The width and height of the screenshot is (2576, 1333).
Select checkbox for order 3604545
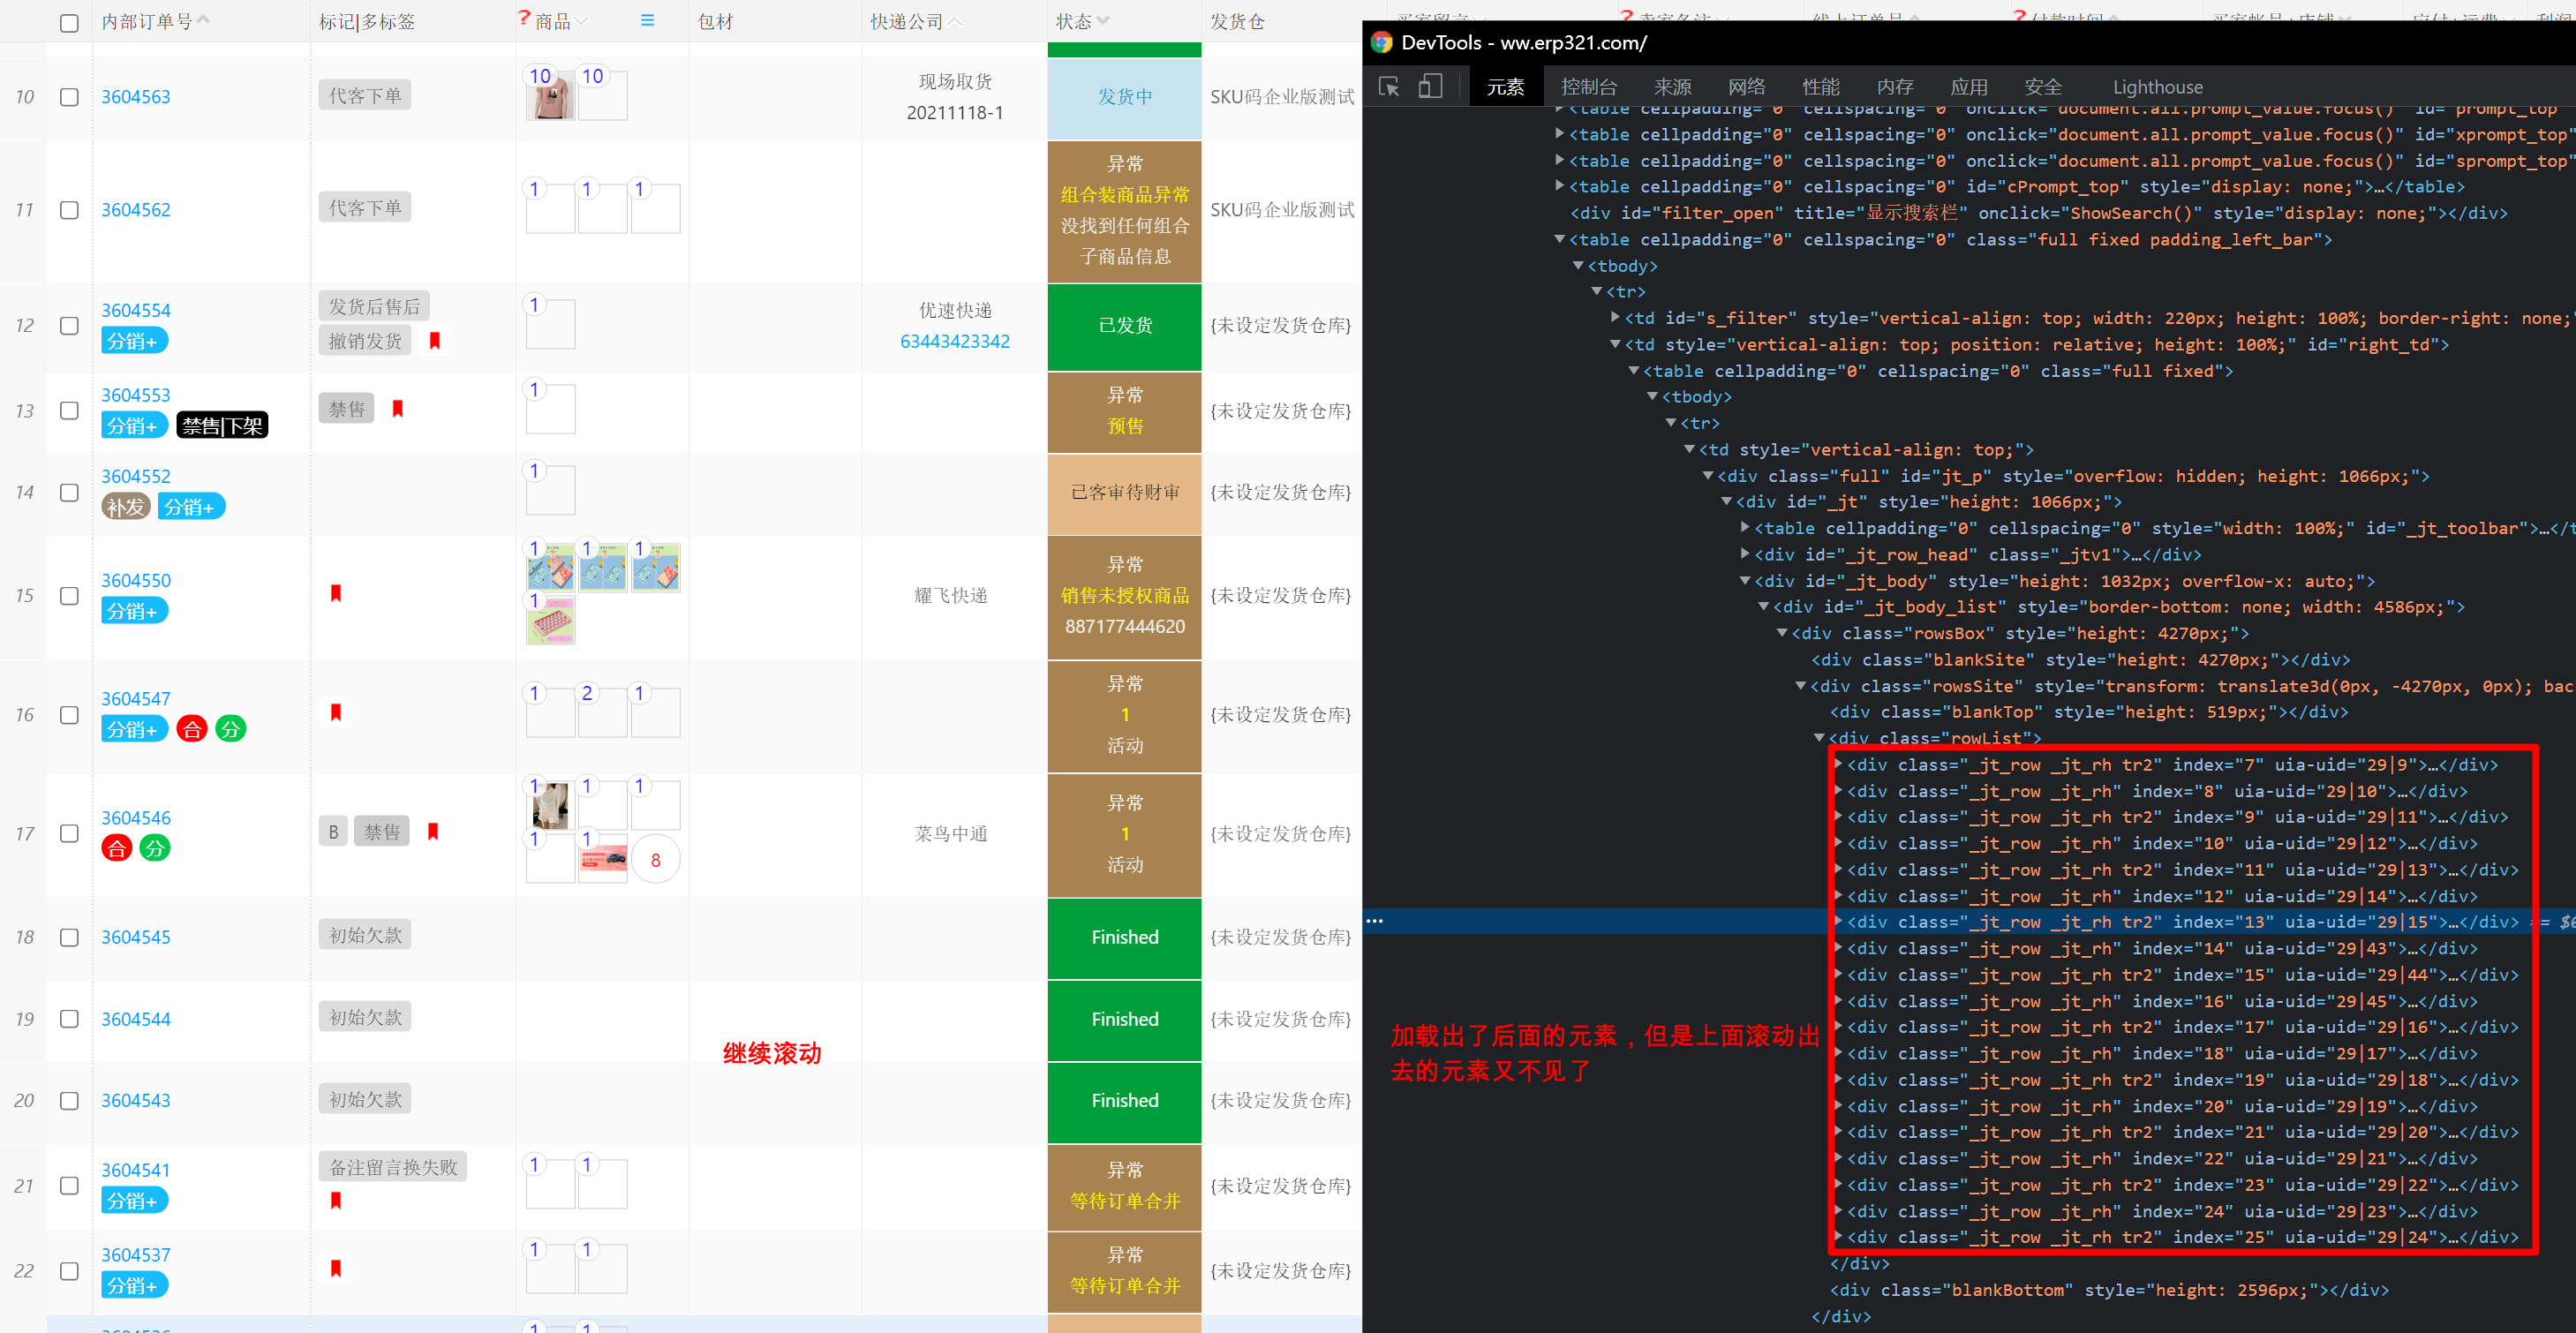[69, 937]
